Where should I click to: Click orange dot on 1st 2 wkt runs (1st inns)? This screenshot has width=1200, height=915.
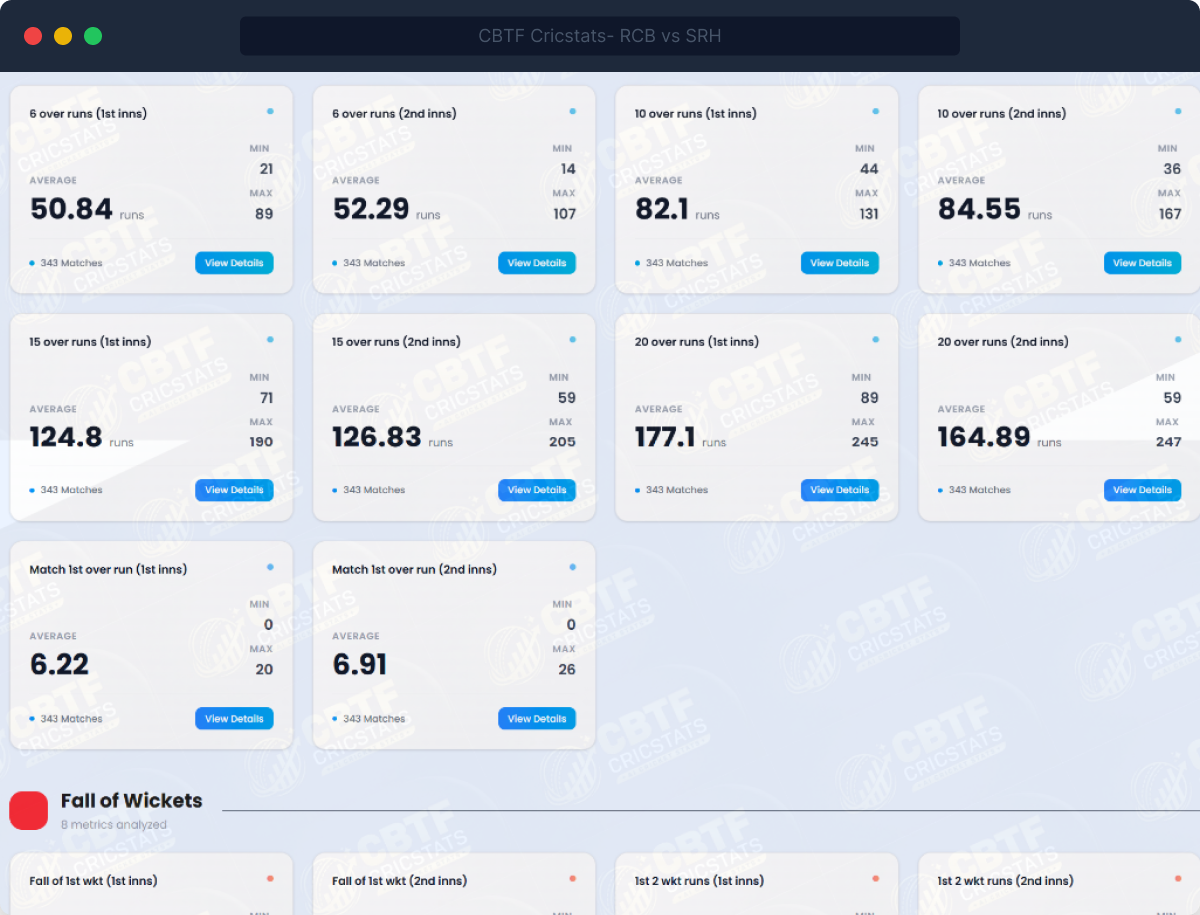pyautogui.click(x=875, y=878)
